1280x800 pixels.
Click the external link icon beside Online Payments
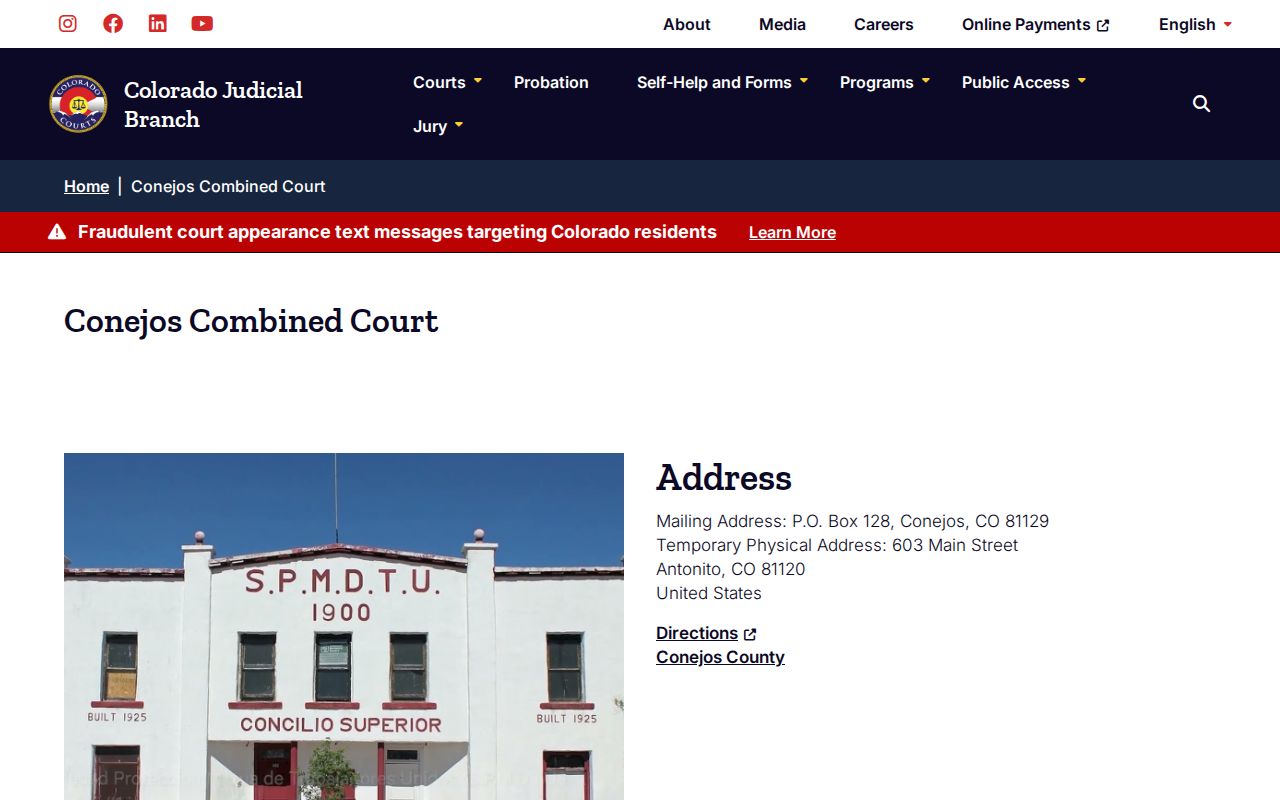tap(1103, 25)
